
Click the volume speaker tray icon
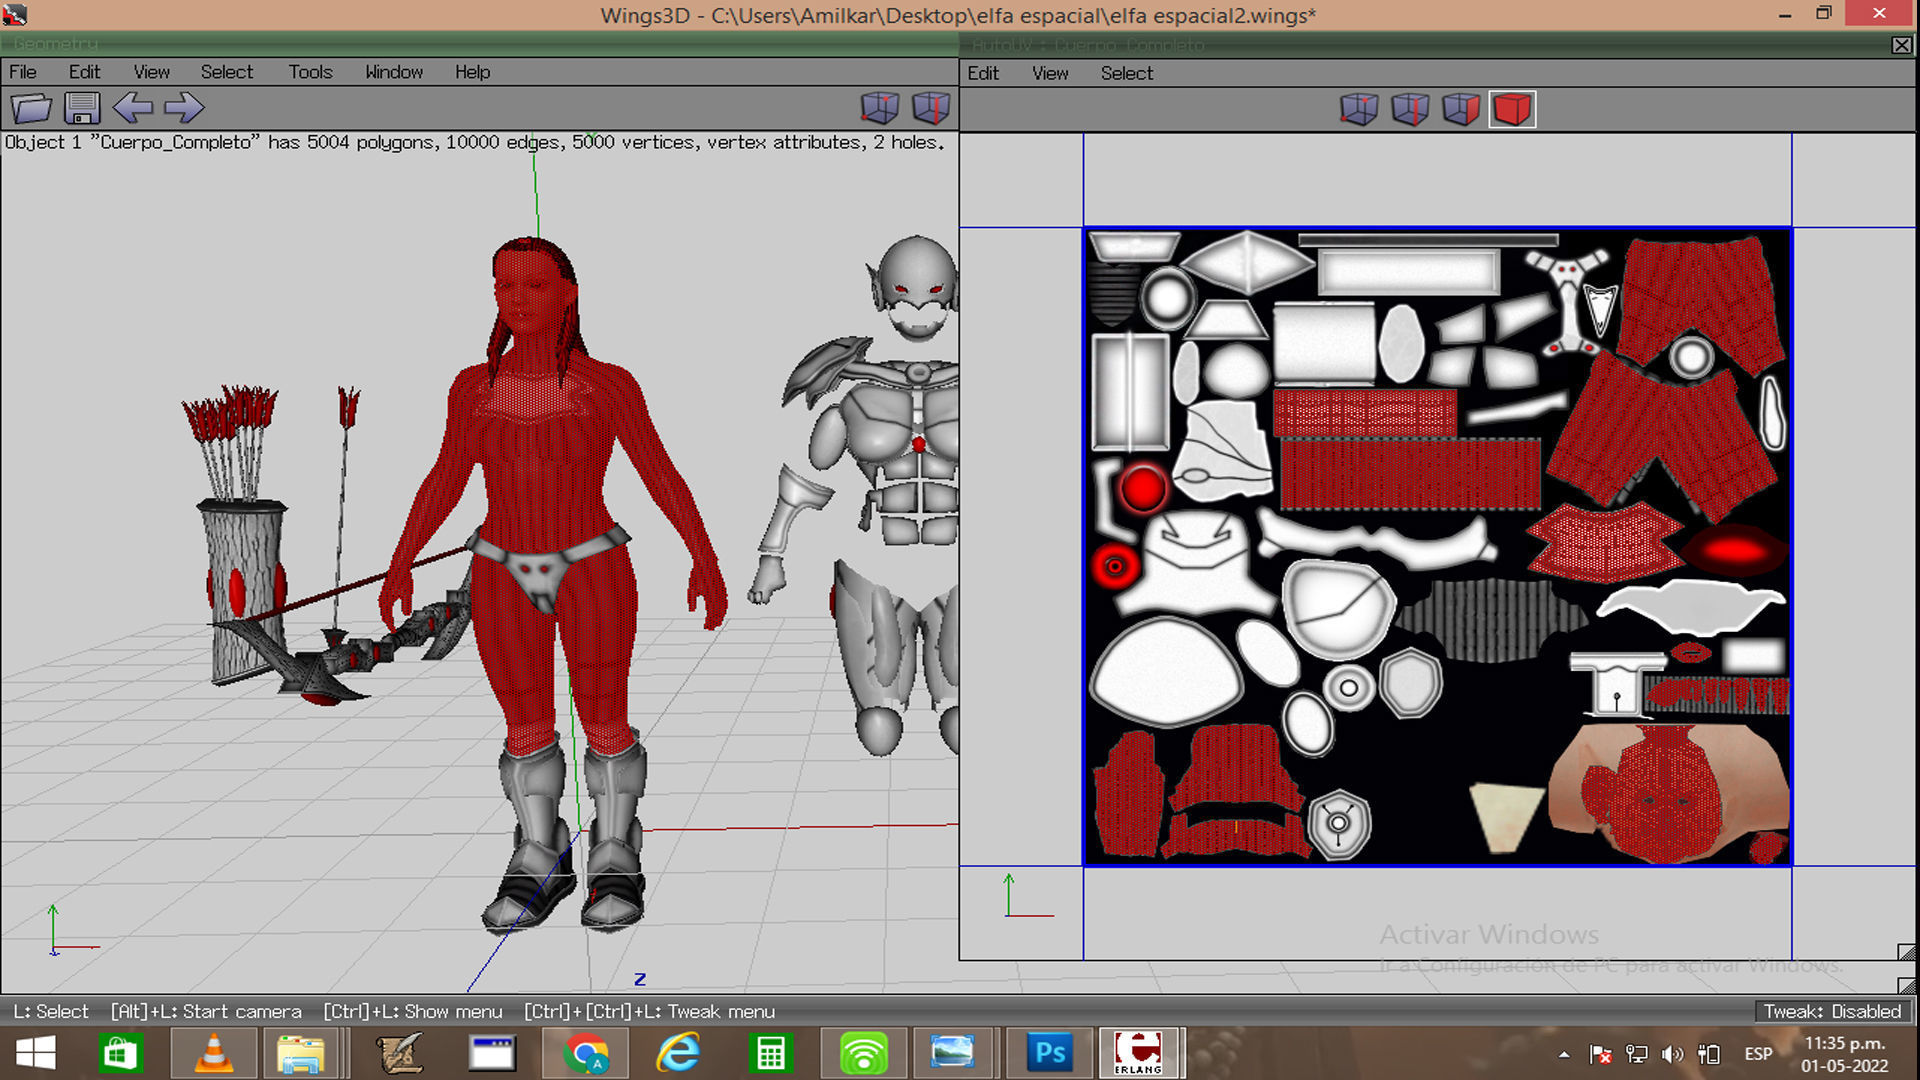coord(1672,1054)
